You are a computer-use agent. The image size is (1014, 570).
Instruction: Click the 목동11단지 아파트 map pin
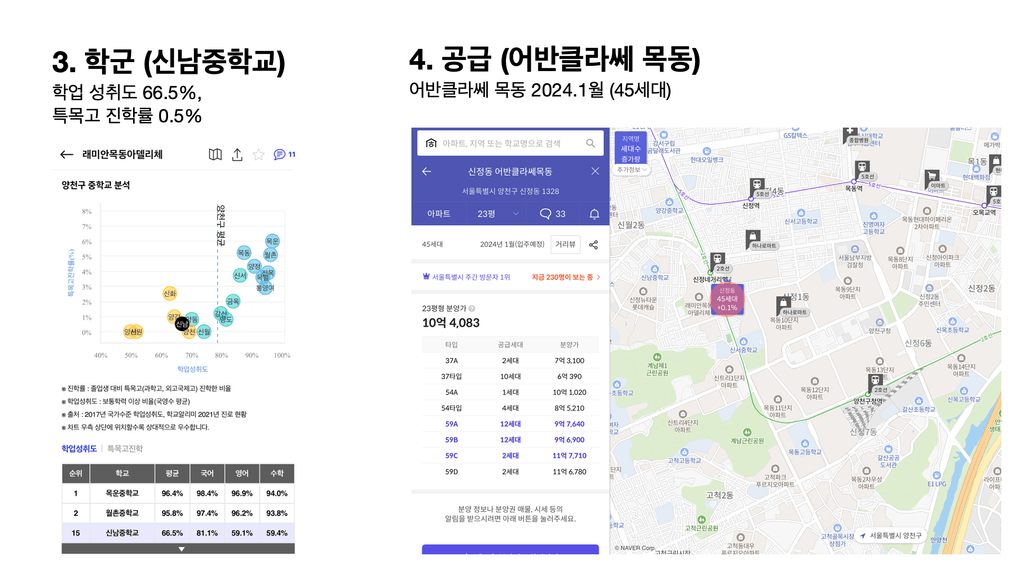point(777,400)
